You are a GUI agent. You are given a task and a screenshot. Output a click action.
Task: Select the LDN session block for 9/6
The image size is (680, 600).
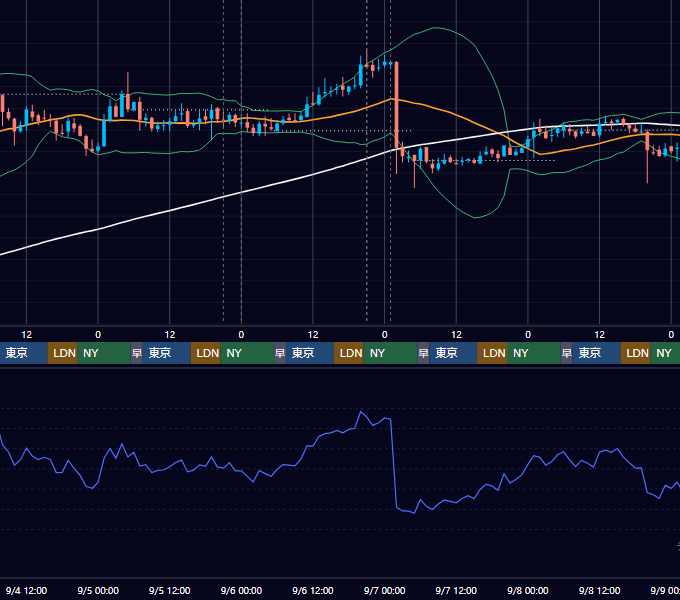coord(349,353)
